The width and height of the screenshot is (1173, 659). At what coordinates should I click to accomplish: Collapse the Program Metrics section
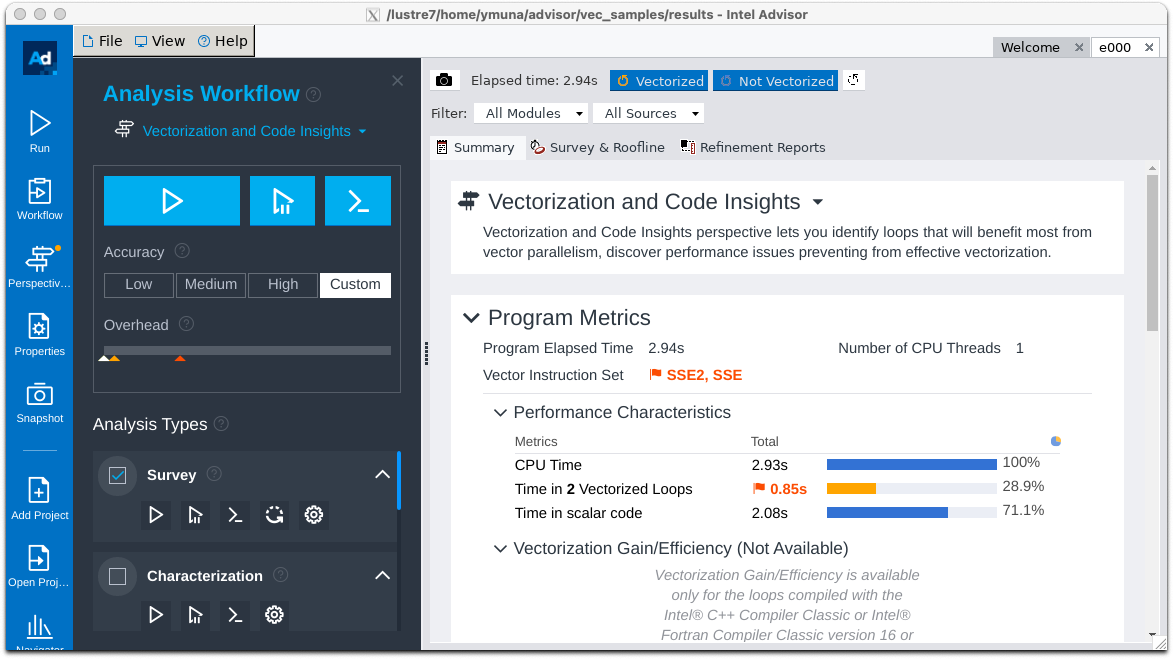coord(471,317)
